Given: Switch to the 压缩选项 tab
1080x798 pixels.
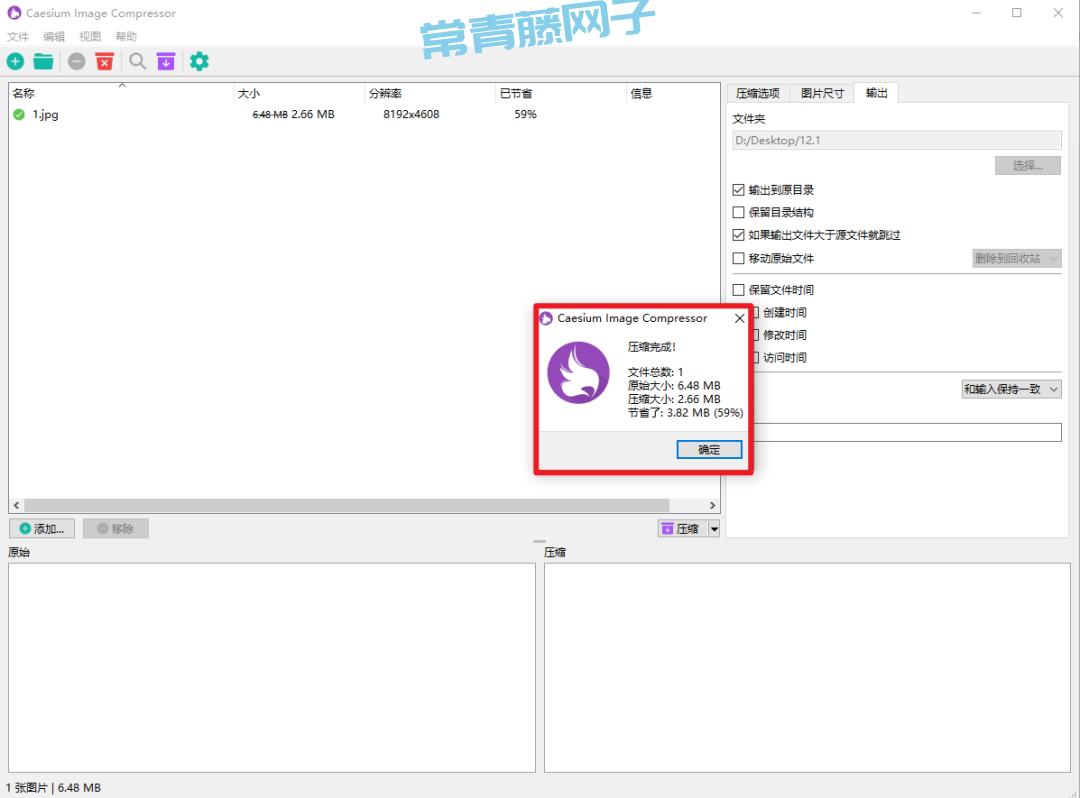Looking at the screenshot, I should pos(757,93).
